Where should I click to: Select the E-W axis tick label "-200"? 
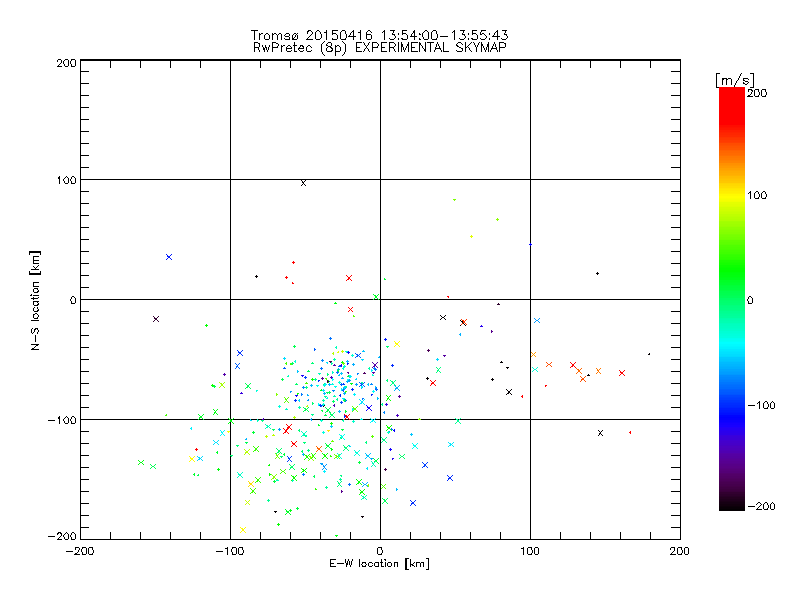pos(80,551)
